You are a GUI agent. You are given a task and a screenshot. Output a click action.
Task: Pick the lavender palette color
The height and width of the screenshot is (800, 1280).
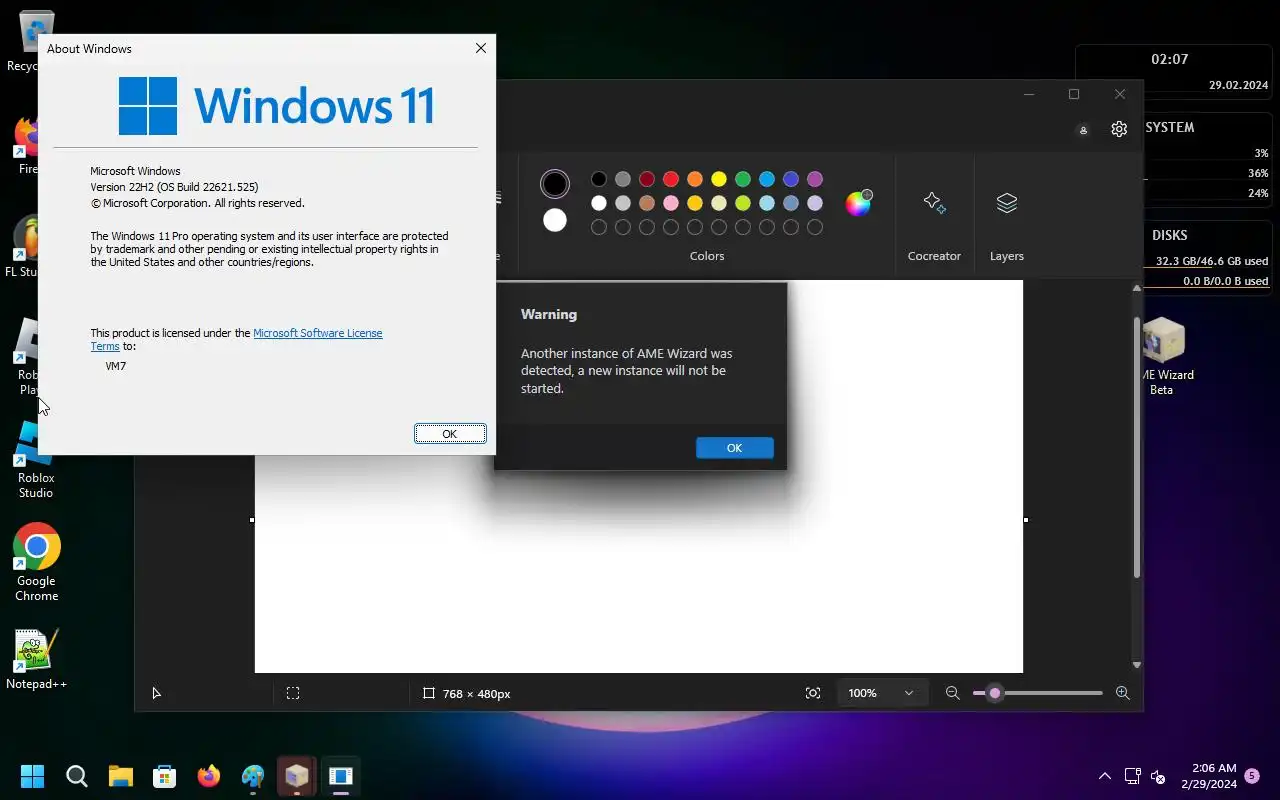(815, 203)
